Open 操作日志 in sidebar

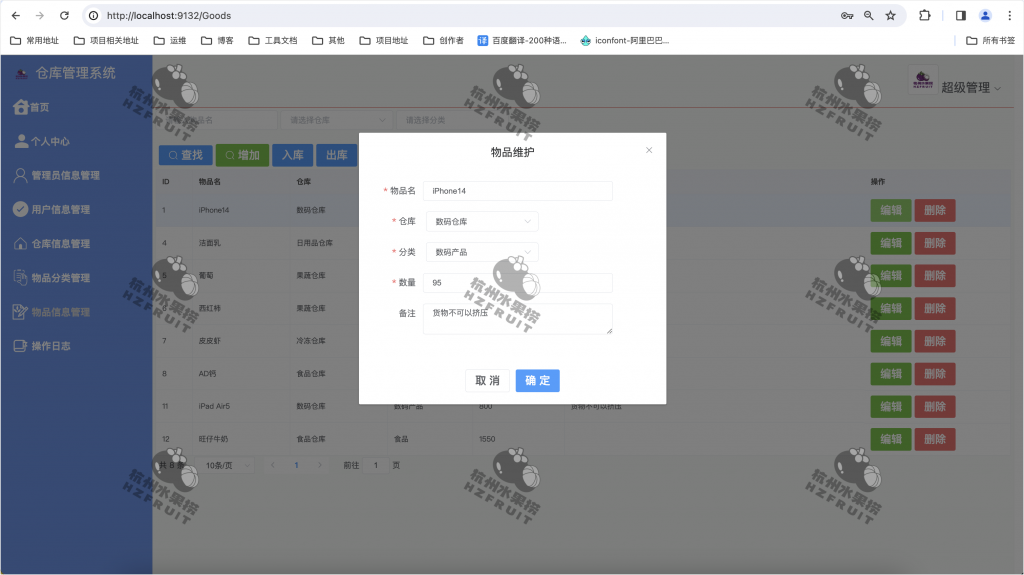pos(42,346)
